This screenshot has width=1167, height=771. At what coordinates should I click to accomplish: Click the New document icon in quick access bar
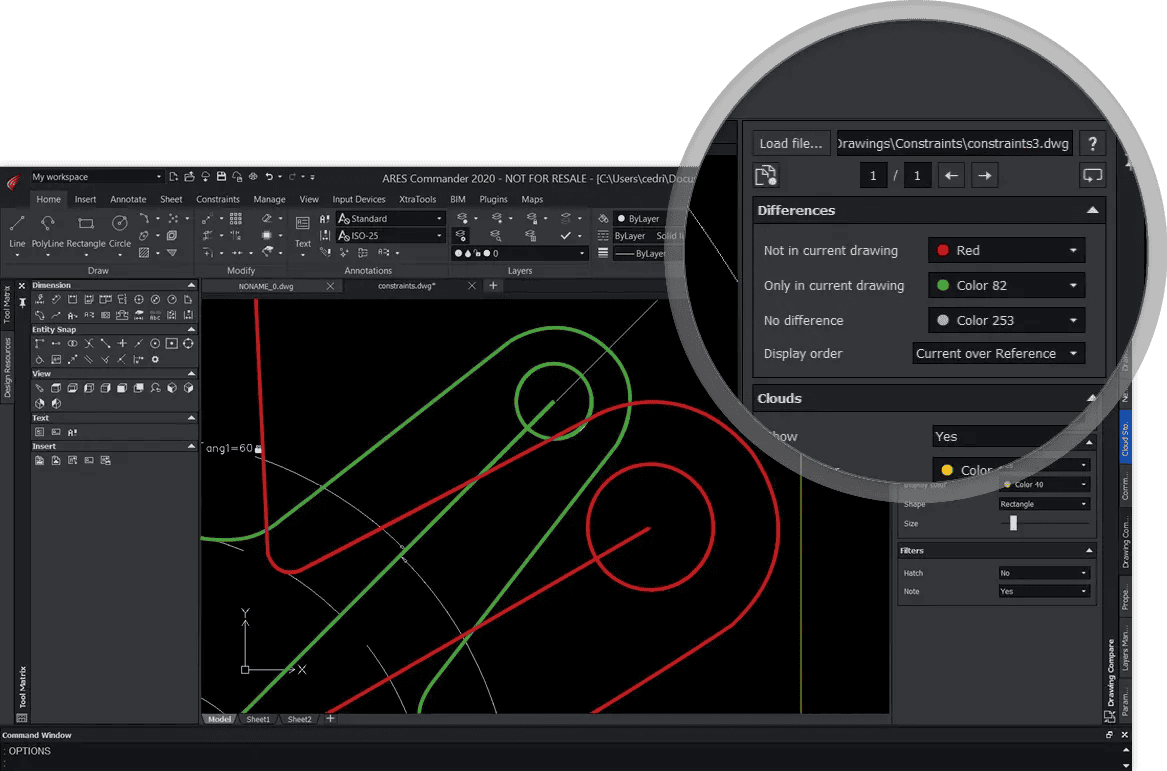173,176
